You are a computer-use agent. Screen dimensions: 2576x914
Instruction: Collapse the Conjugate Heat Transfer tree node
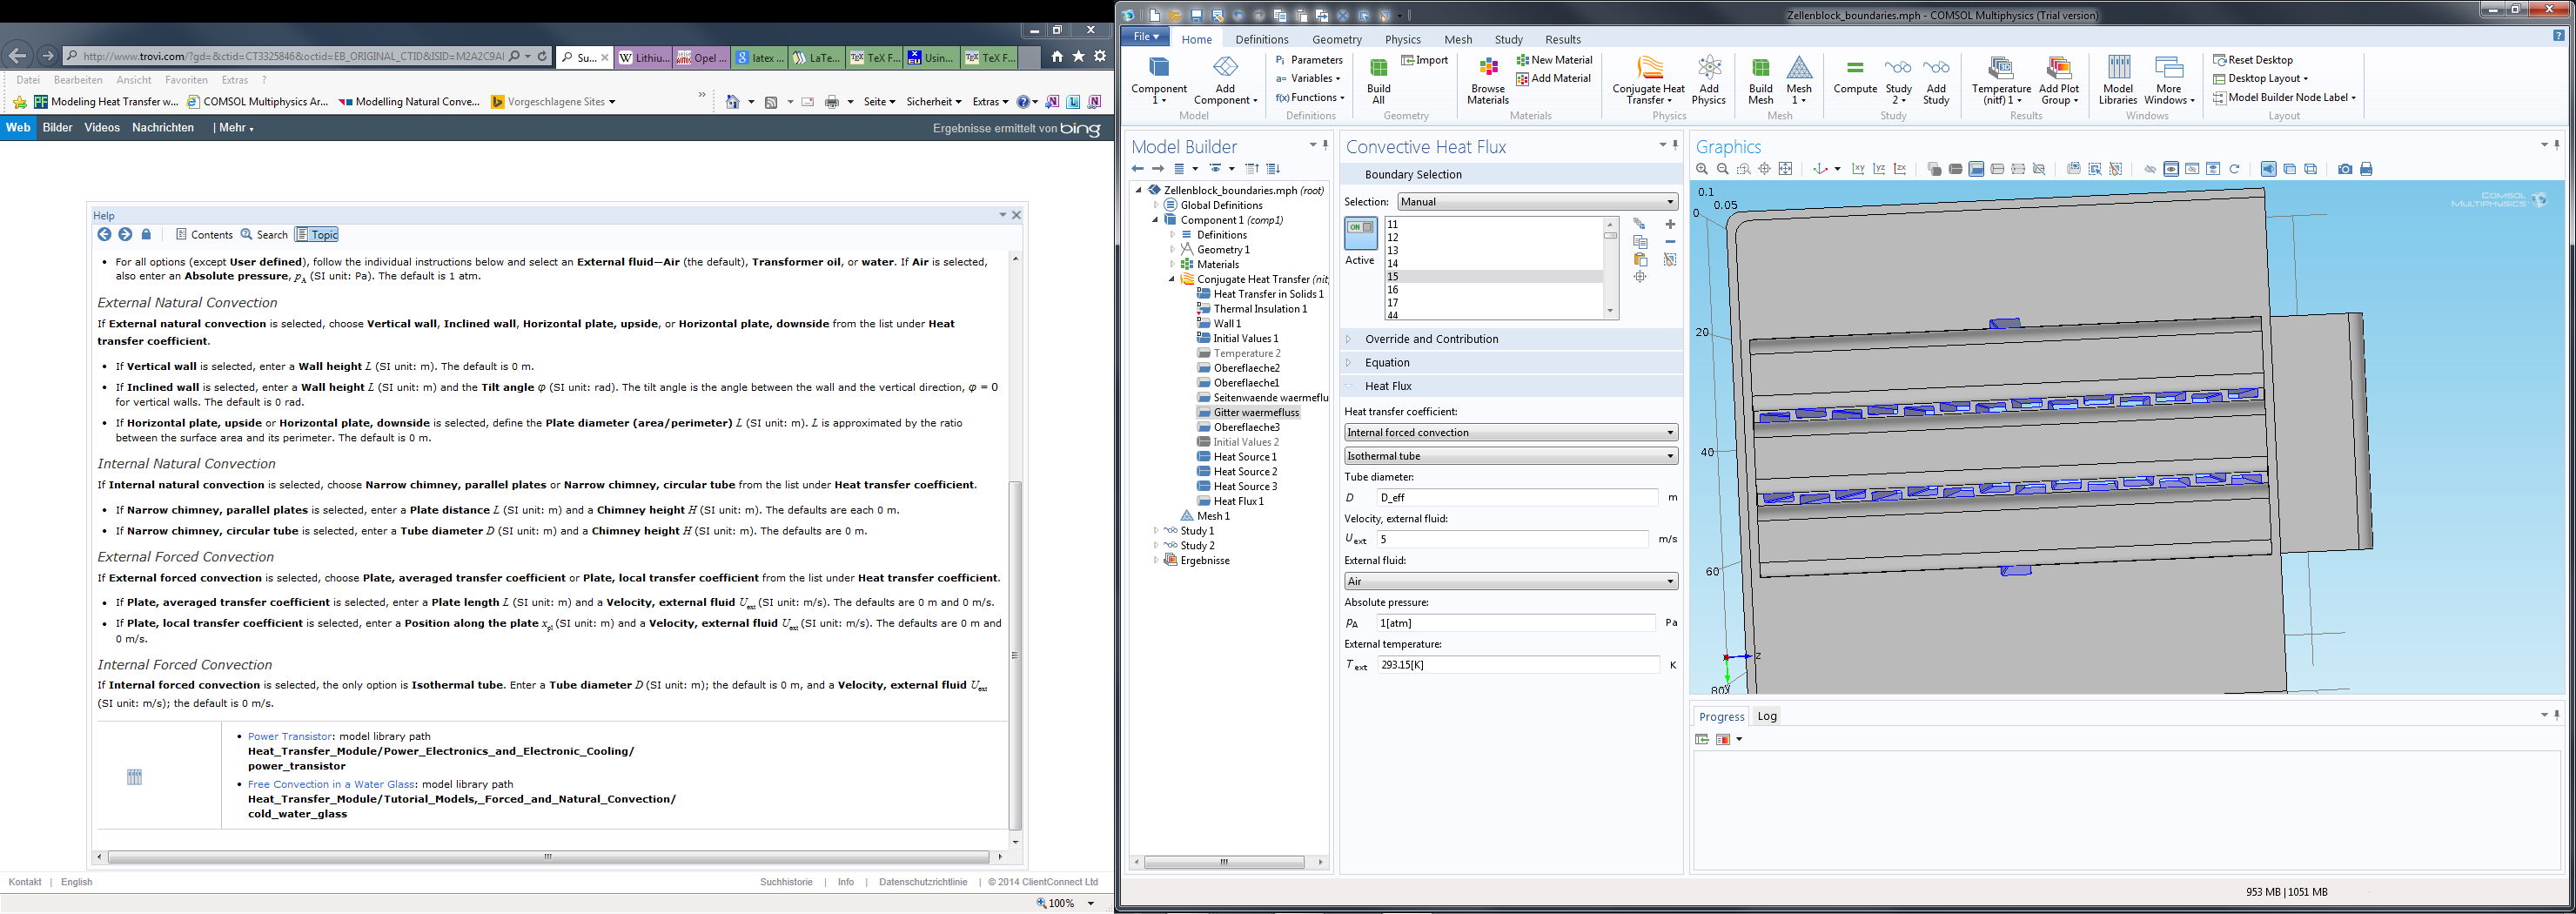pos(1172,280)
